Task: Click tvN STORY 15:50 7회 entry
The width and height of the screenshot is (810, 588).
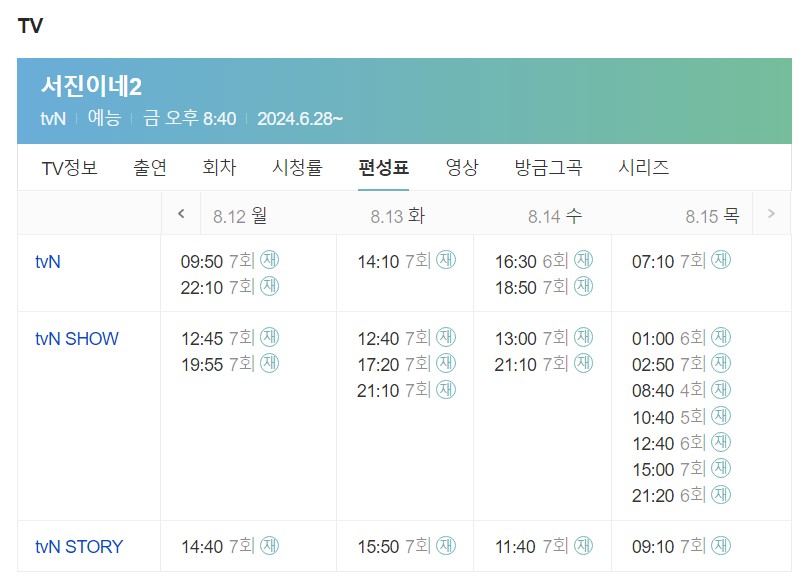Action: pyautogui.click(x=407, y=546)
